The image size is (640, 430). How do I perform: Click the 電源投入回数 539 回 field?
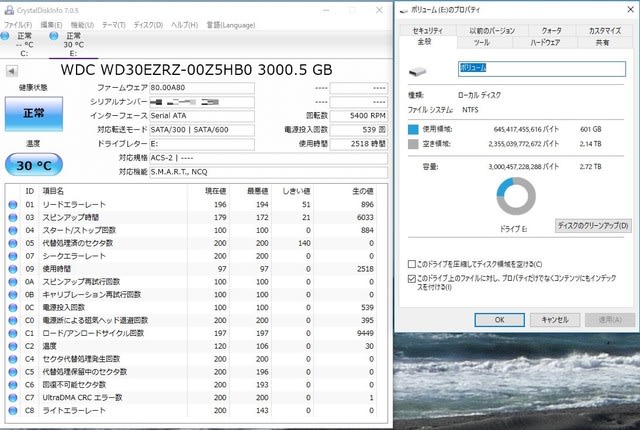click(358, 130)
